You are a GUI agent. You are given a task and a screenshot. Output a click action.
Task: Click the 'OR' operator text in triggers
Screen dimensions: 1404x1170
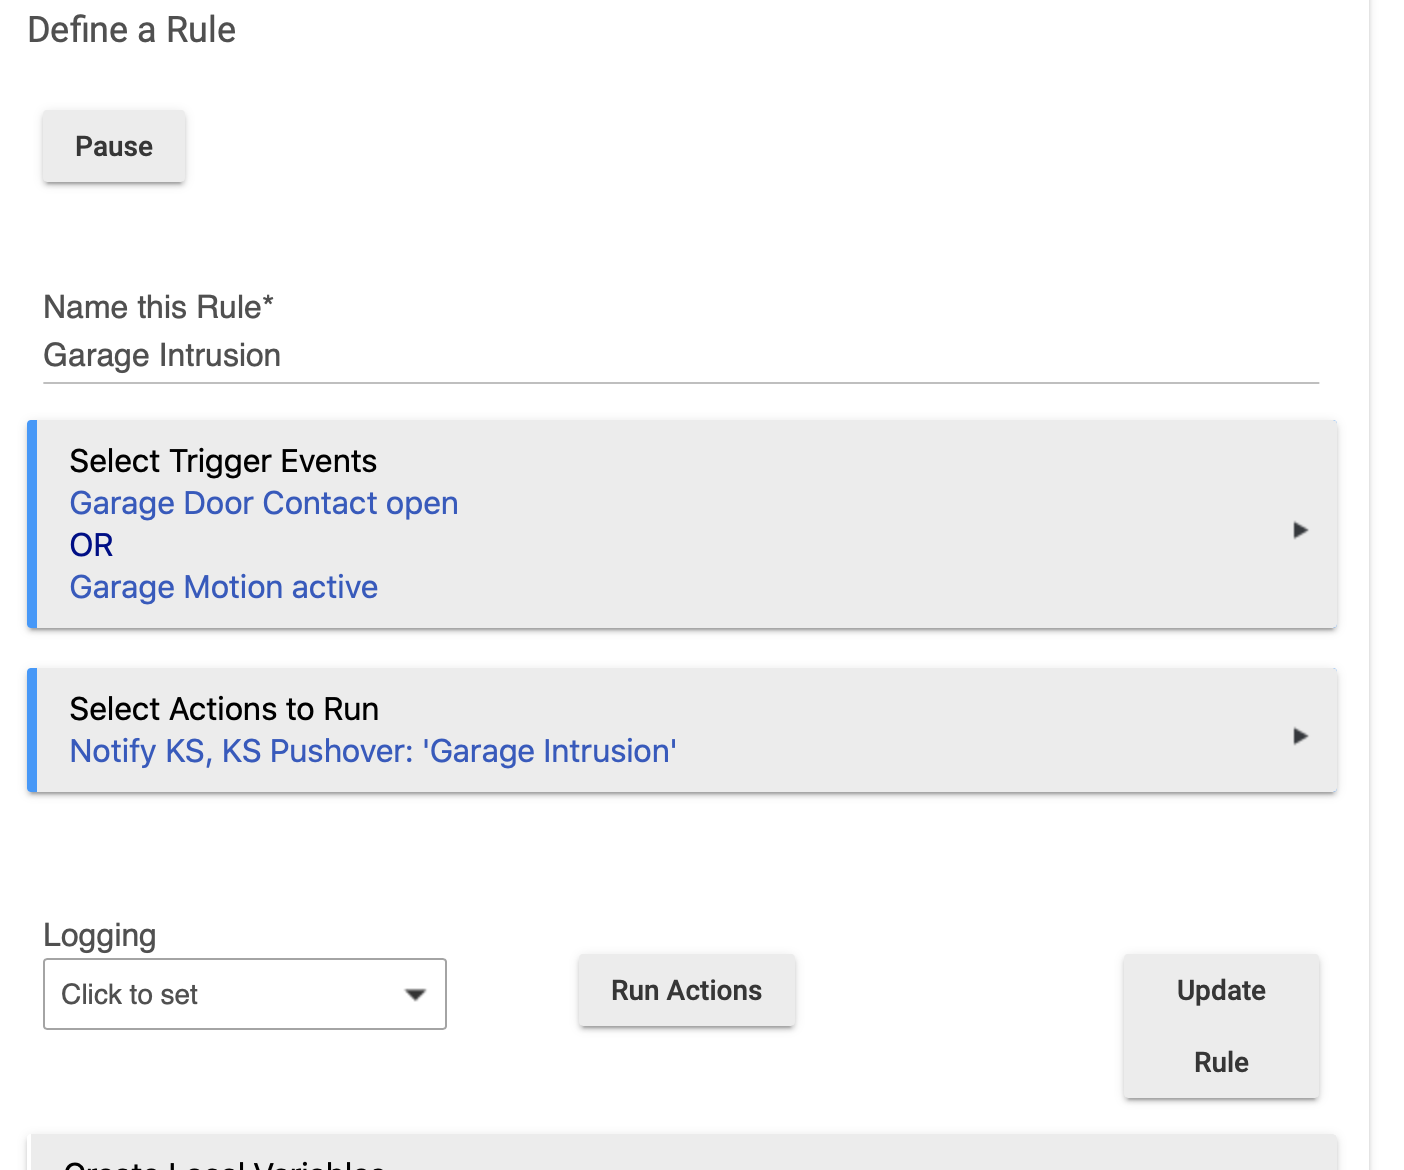[92, 545]
